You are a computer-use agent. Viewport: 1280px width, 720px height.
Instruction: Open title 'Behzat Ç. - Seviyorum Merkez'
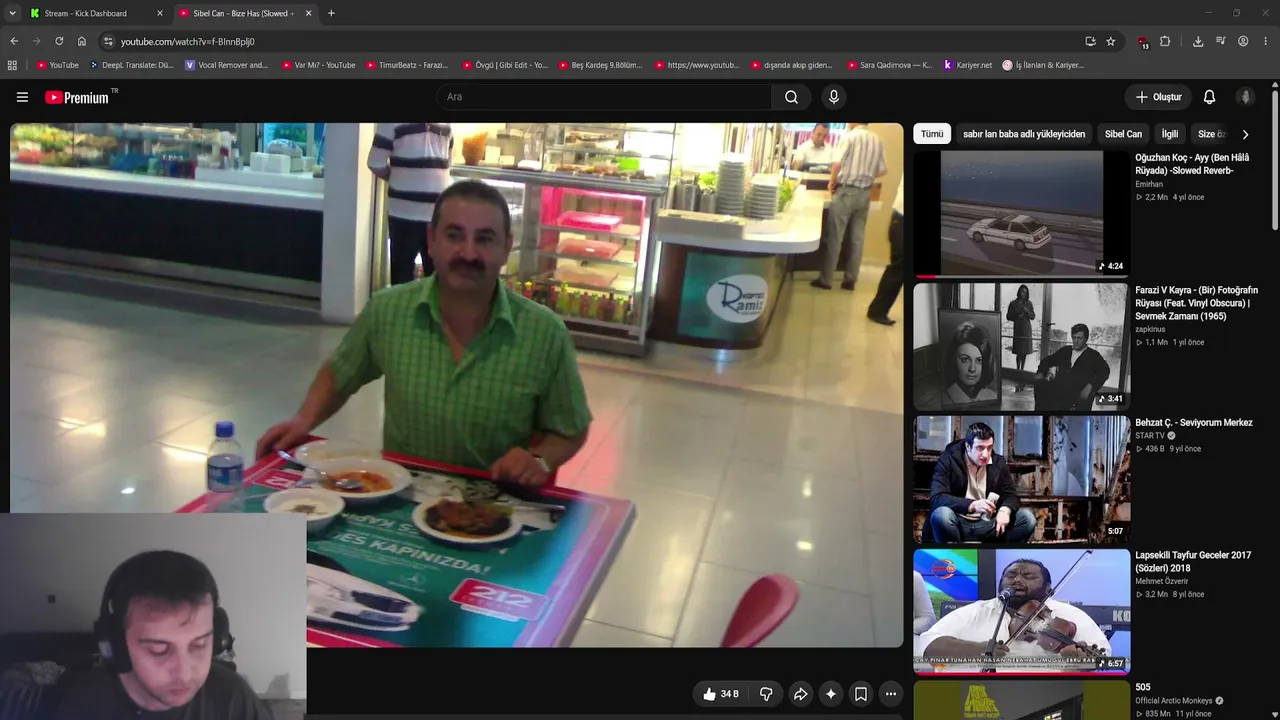coord(1194,423)
